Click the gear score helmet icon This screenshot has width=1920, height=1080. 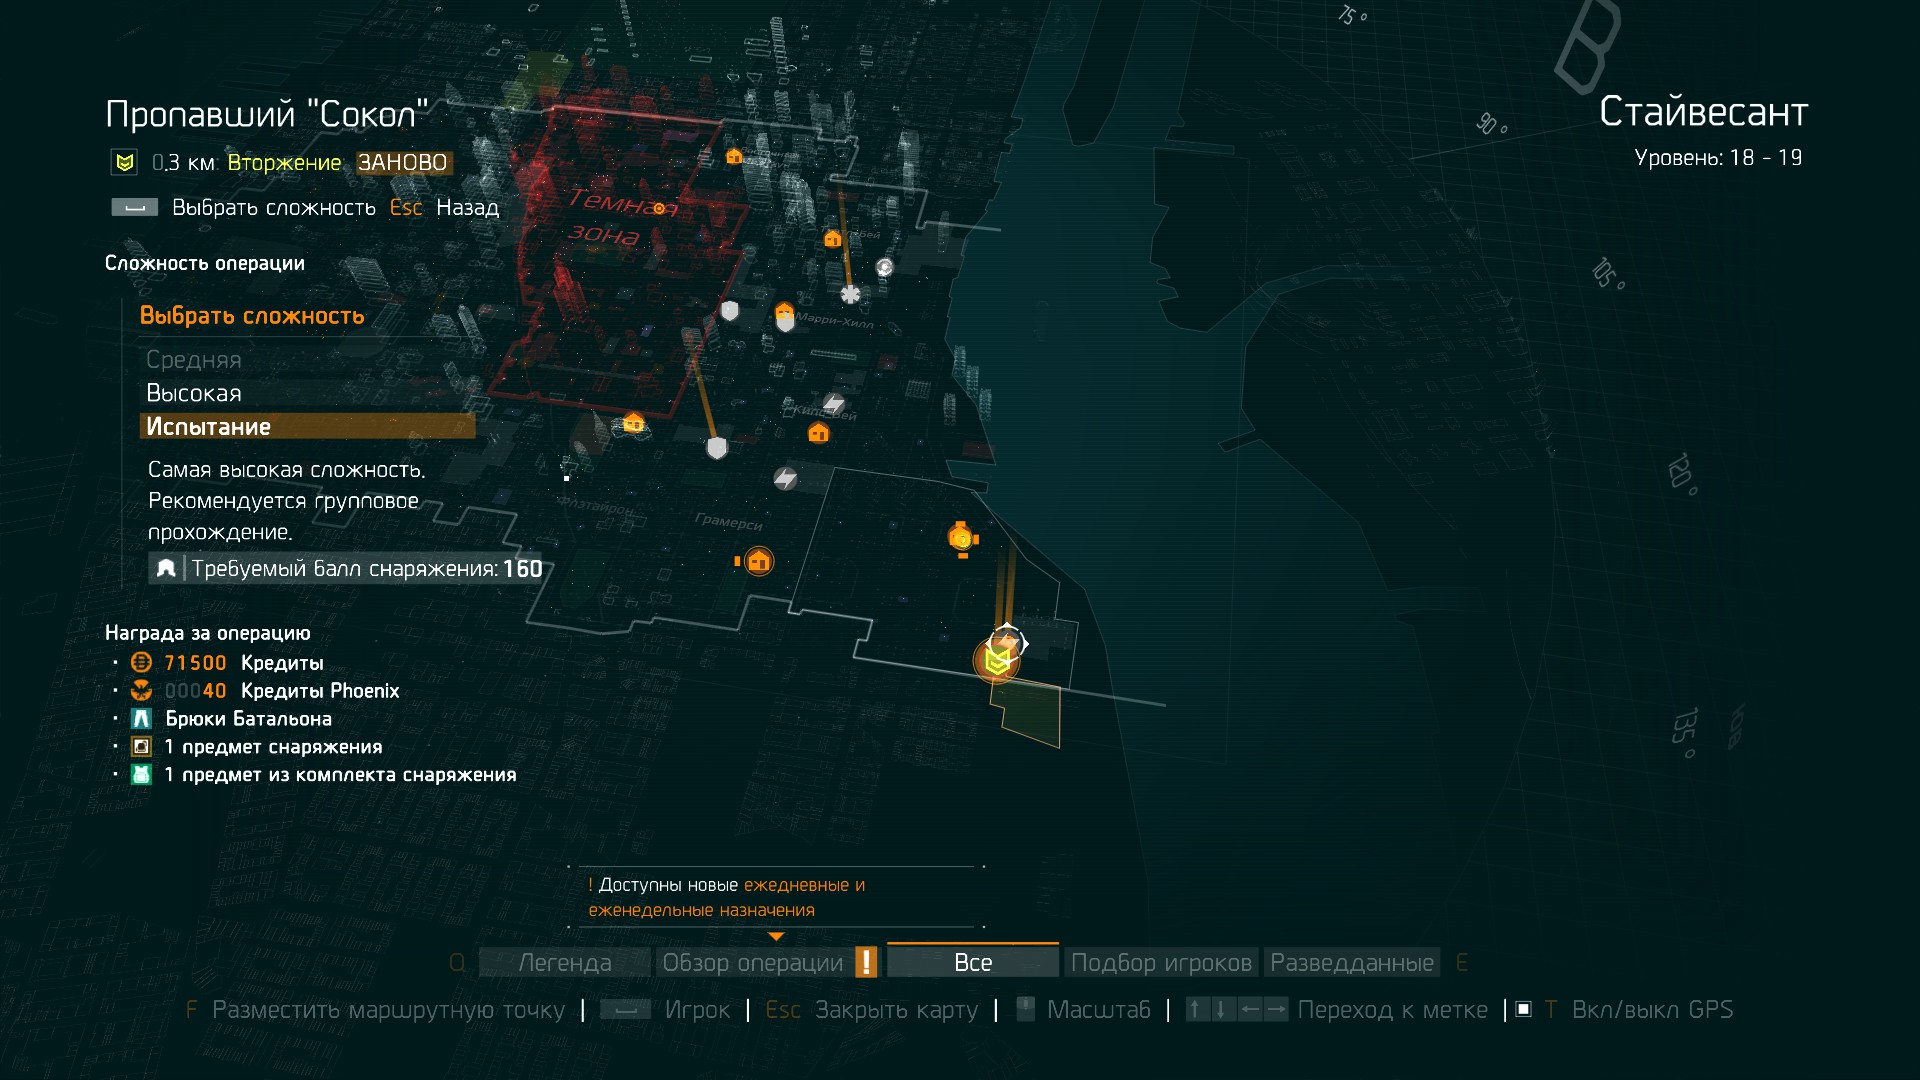(x=166, y=568)
